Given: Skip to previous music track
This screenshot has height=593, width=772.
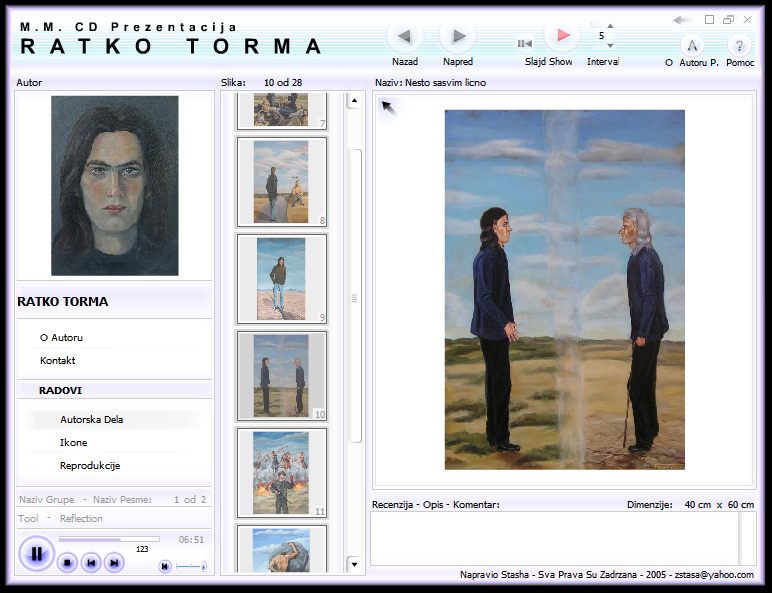Looking at the screenshot, I should (91, 562).
